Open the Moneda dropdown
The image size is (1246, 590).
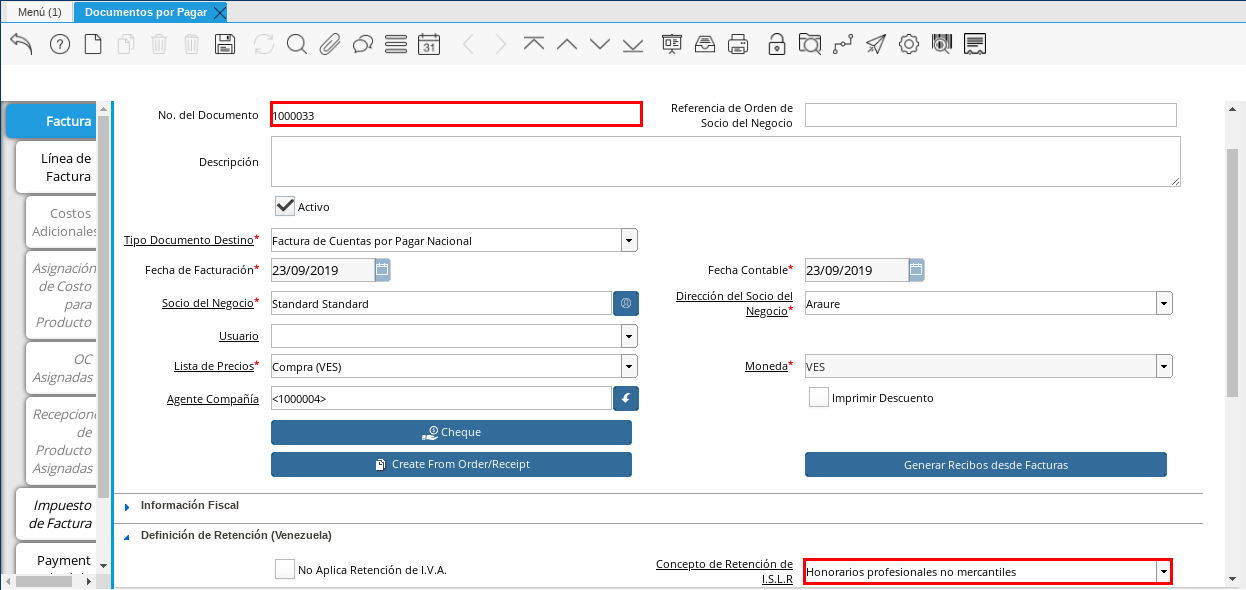(1164, 367)
